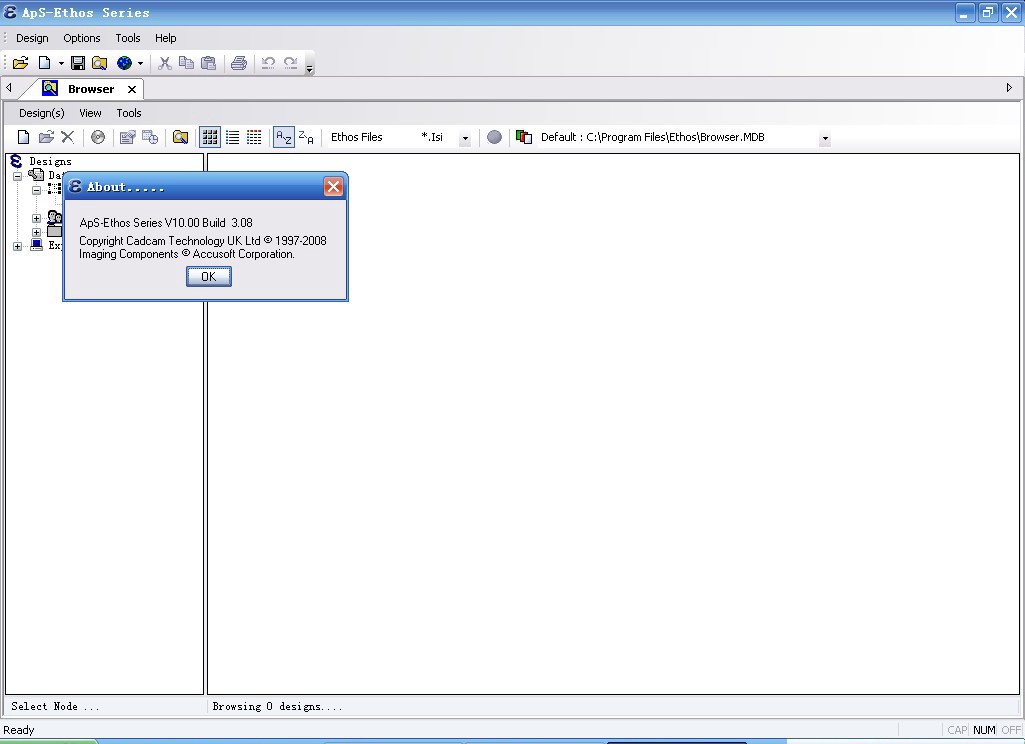Open the Browser Tools menu beside View
Image resolution: width=1025 pixels, height=744 pixels.
pos(129,113)
